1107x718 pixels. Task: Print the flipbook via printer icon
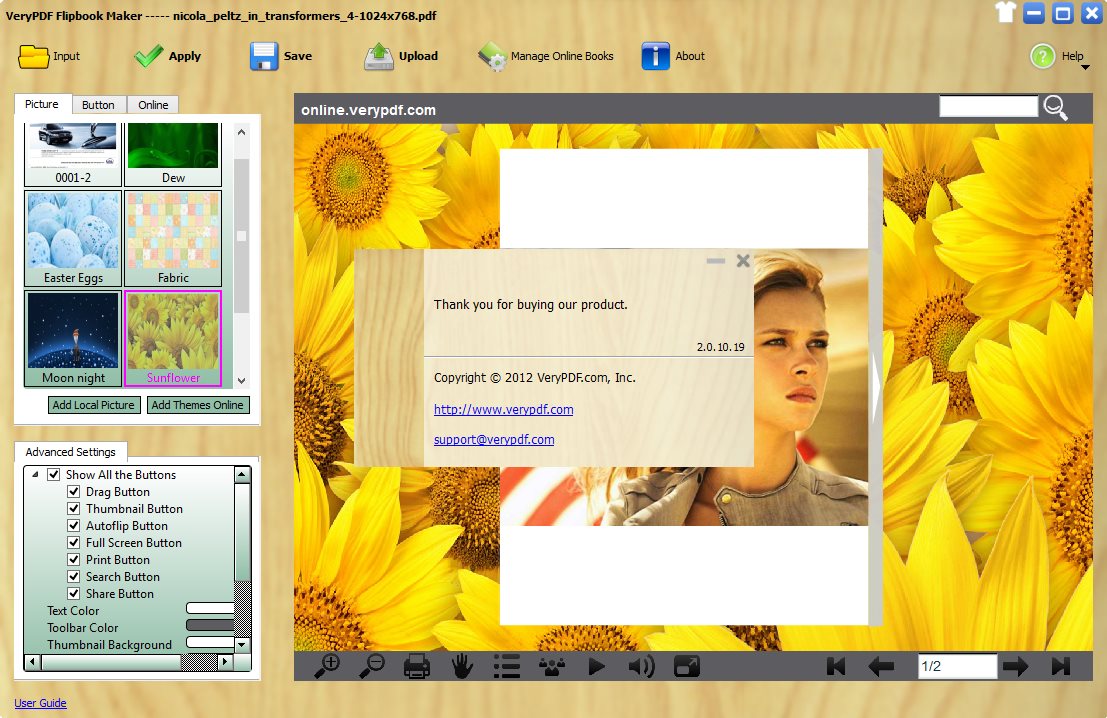coord(417,666)
